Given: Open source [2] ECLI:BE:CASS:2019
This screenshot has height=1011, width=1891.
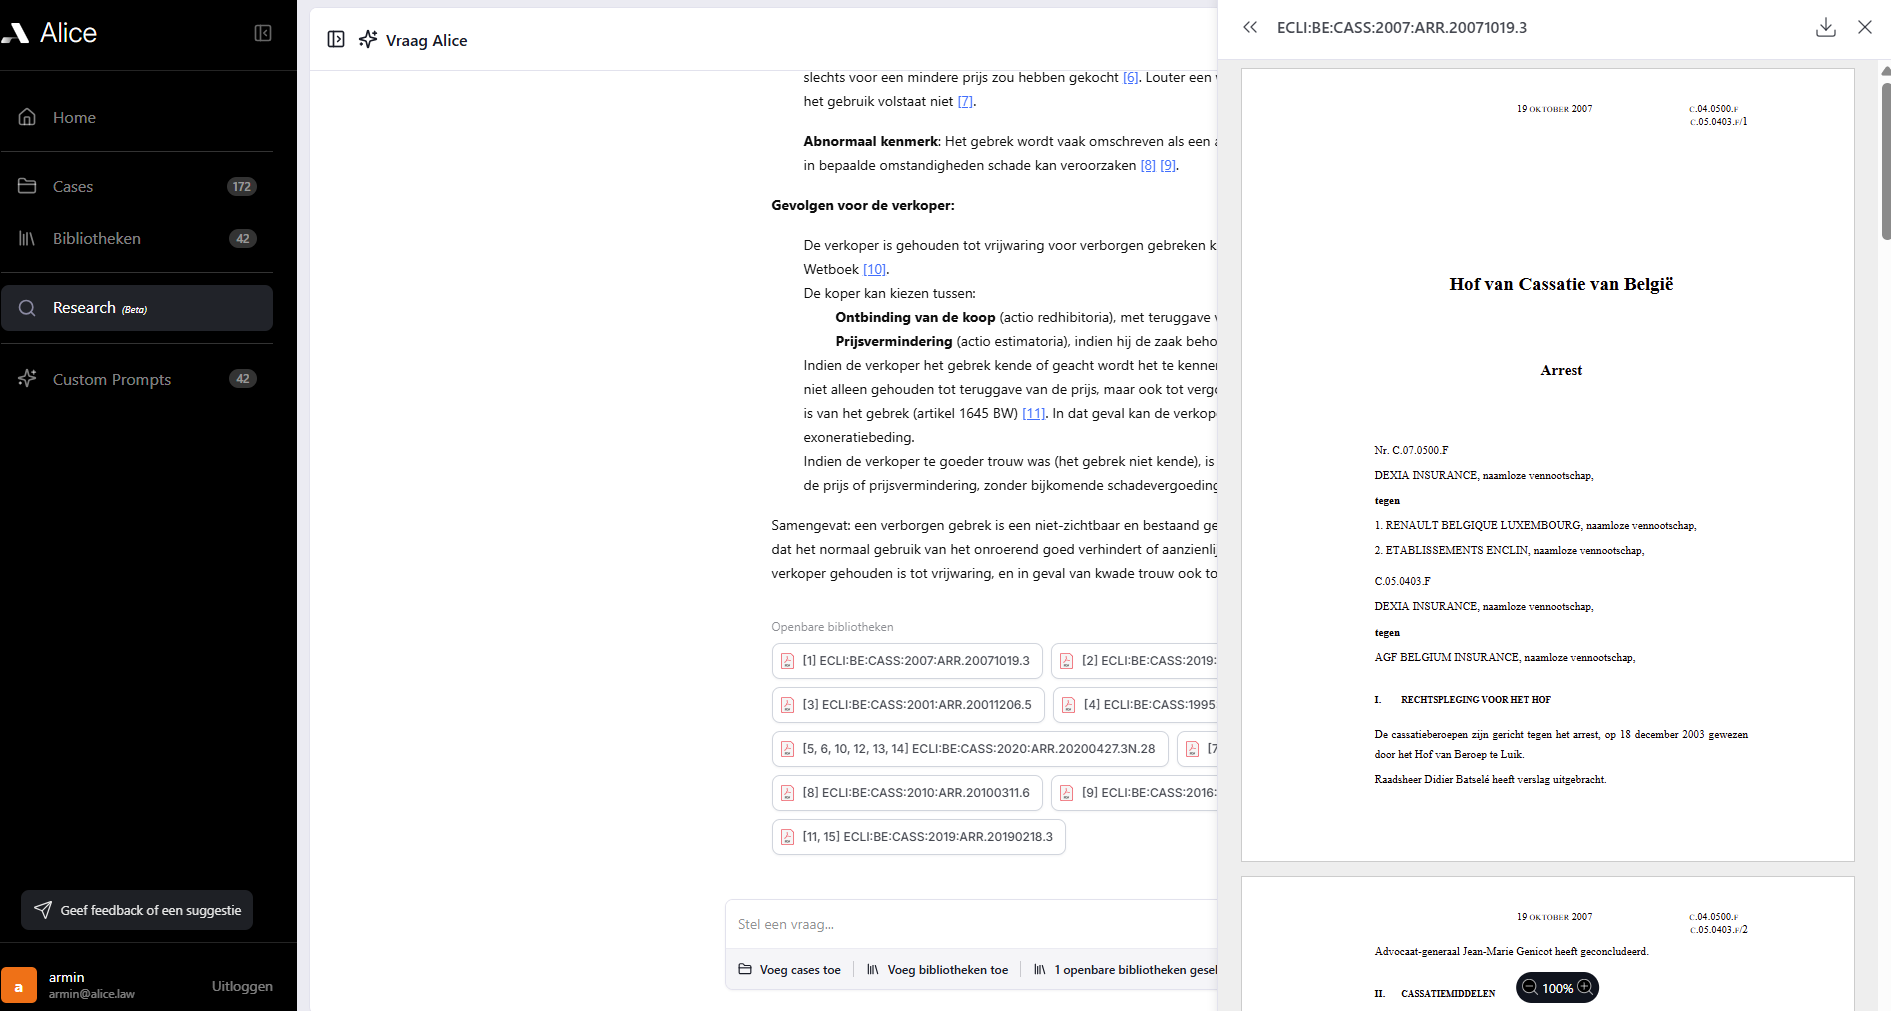Looking at the screenshot, I should tap(1135, 661).
